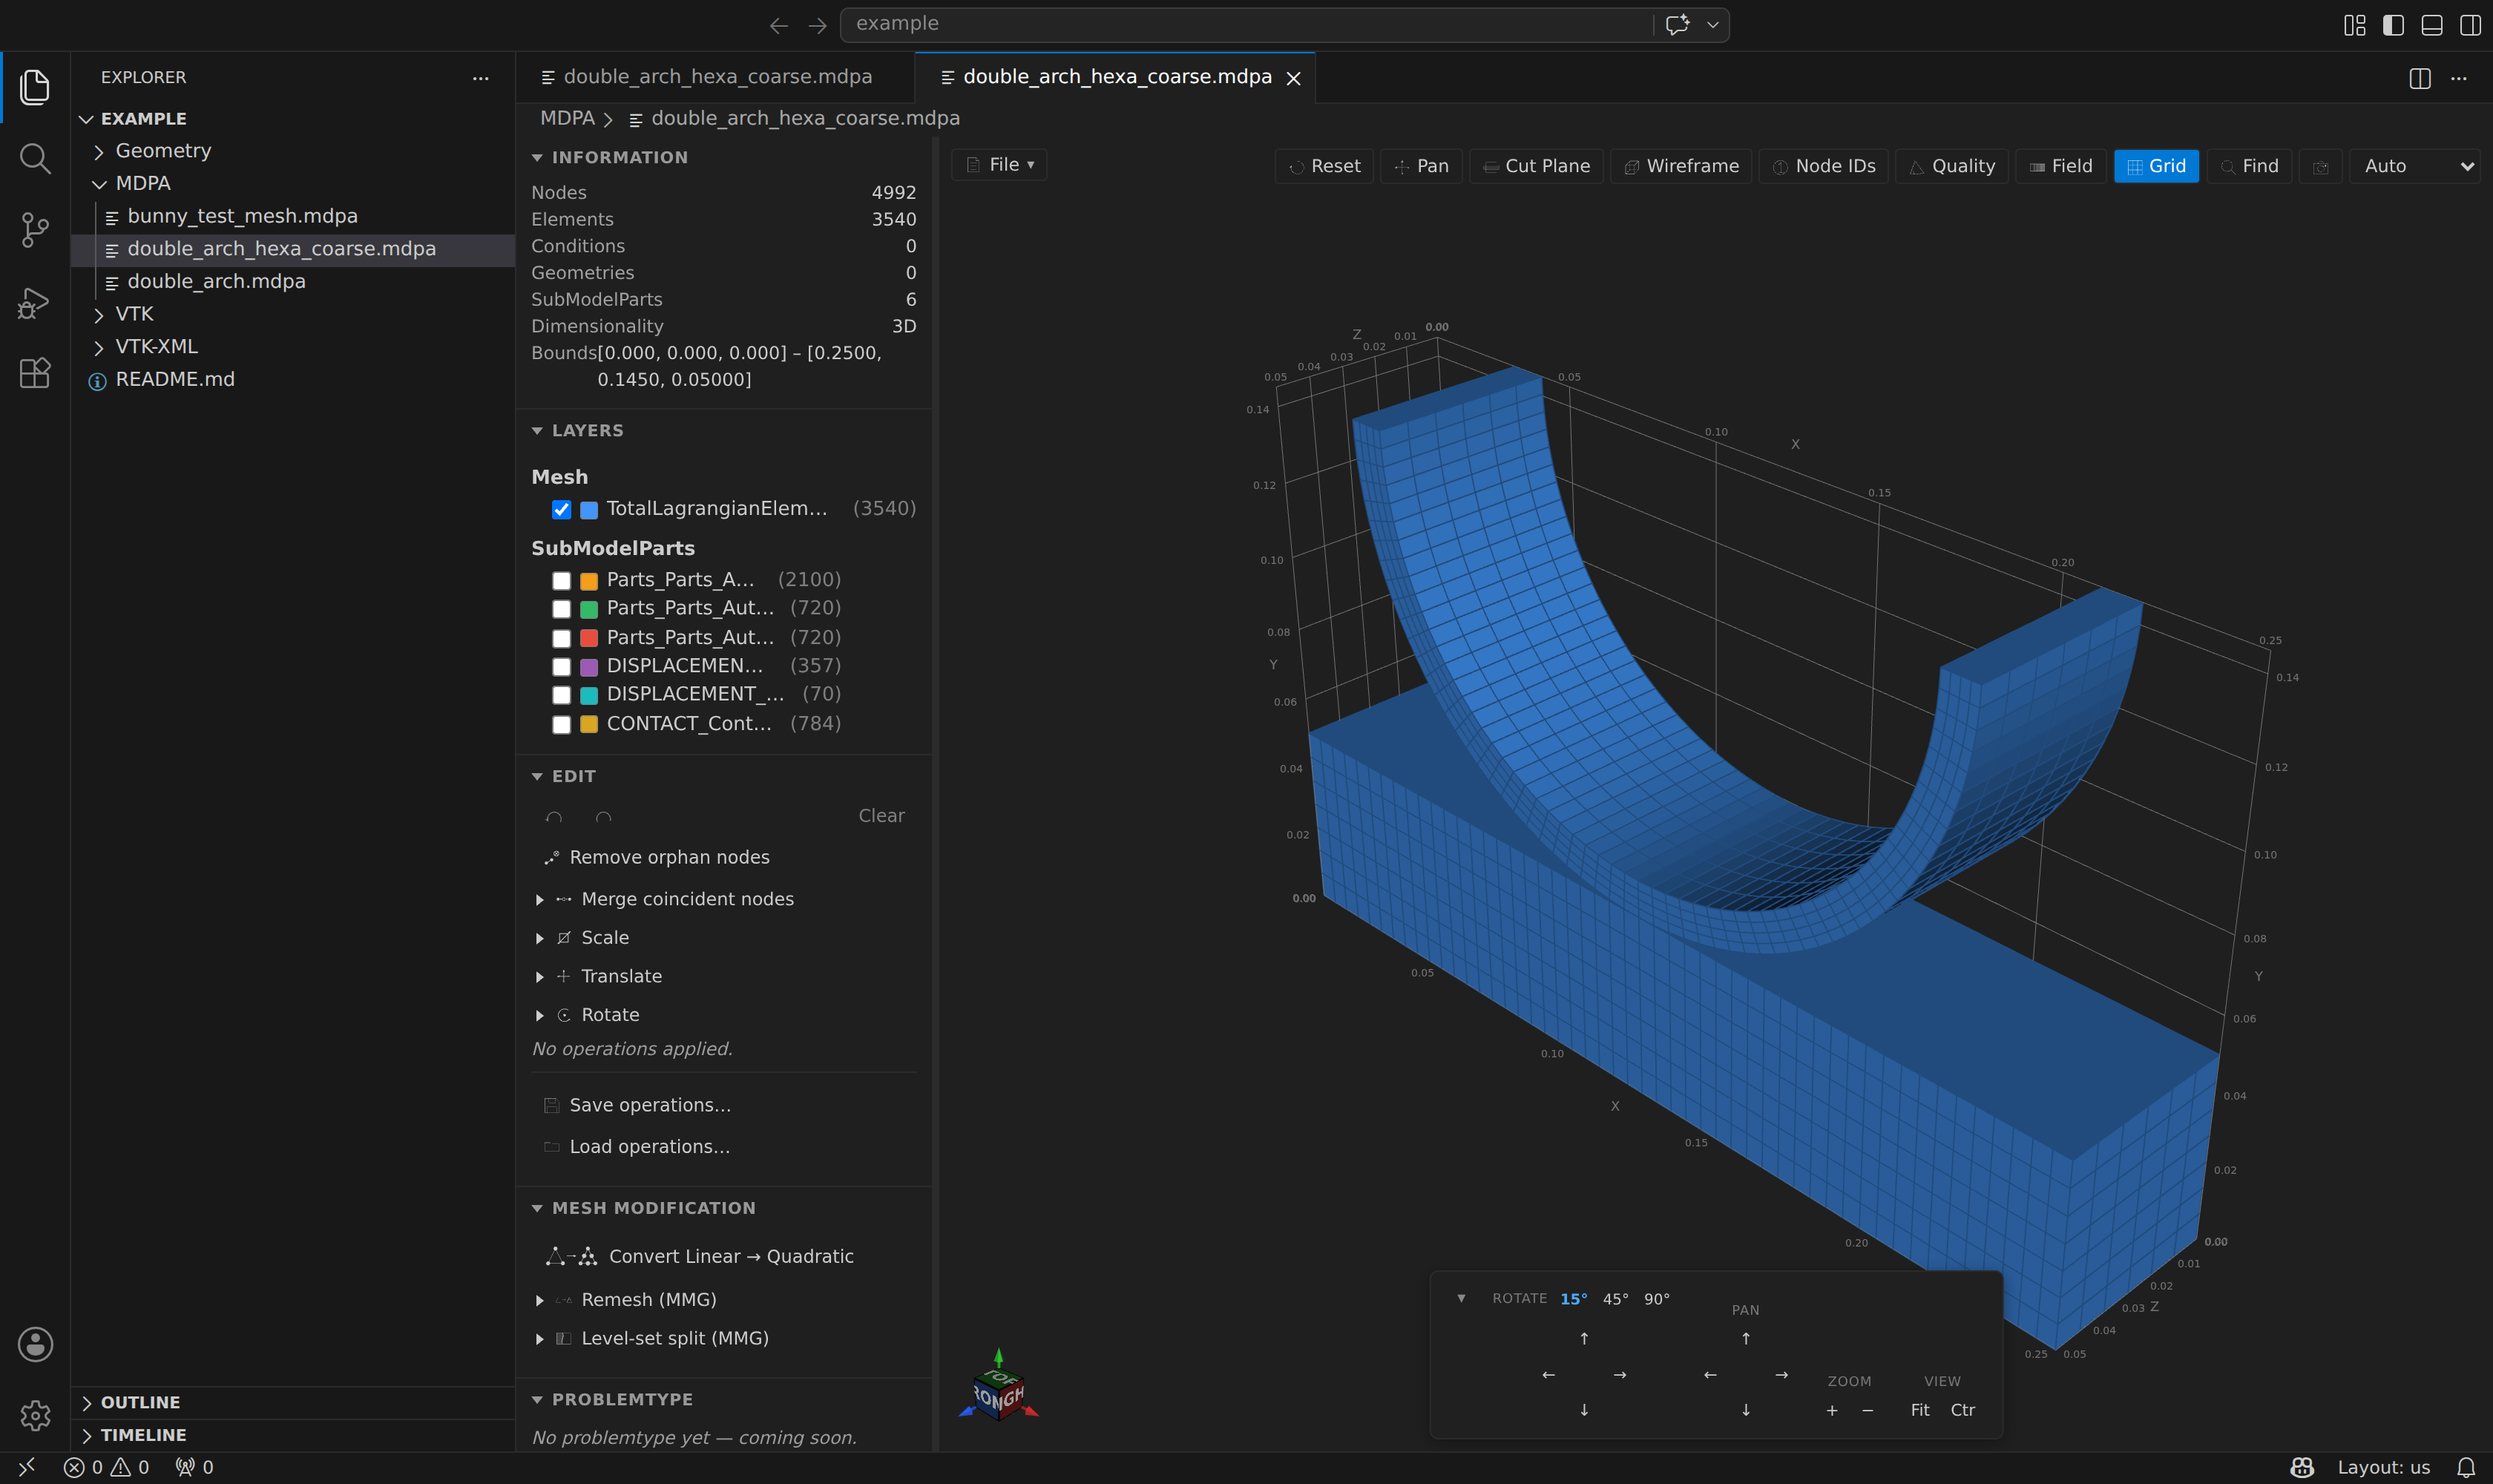The image size is (2493, 1484).
Task: Click Save operations...
Action: coord(637,1105)
